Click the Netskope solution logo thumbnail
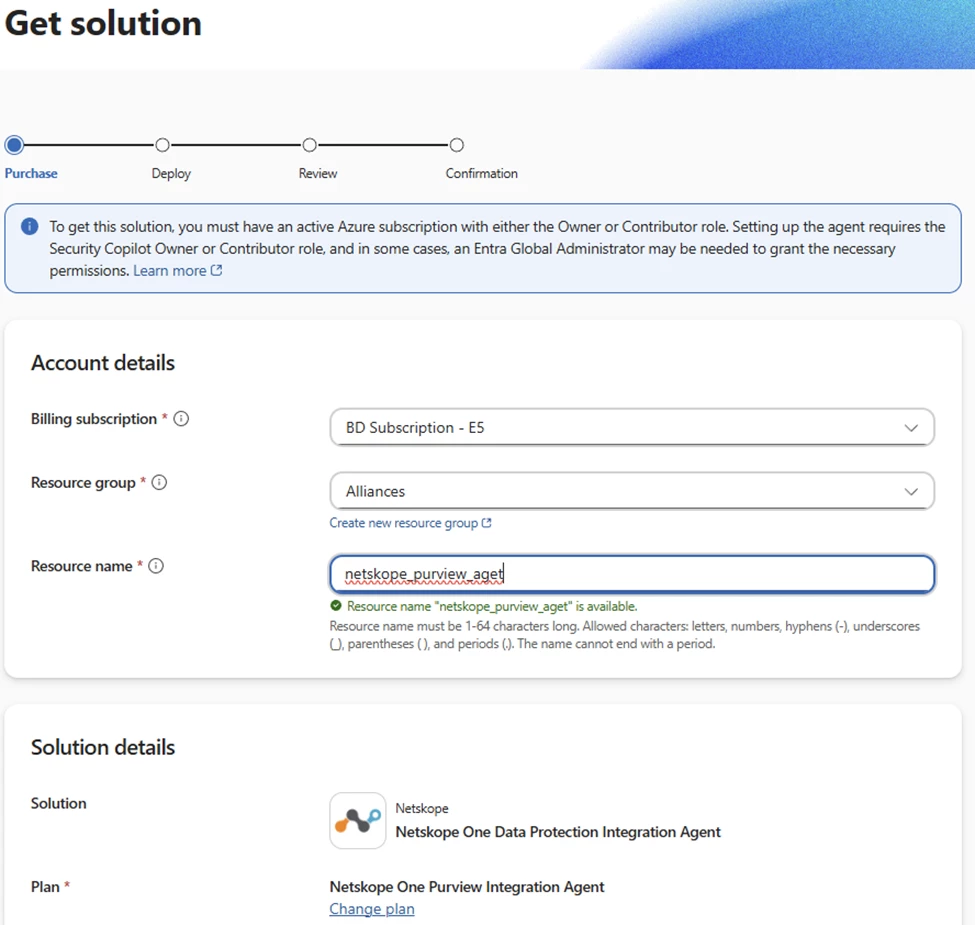 (x=358, y=821)
